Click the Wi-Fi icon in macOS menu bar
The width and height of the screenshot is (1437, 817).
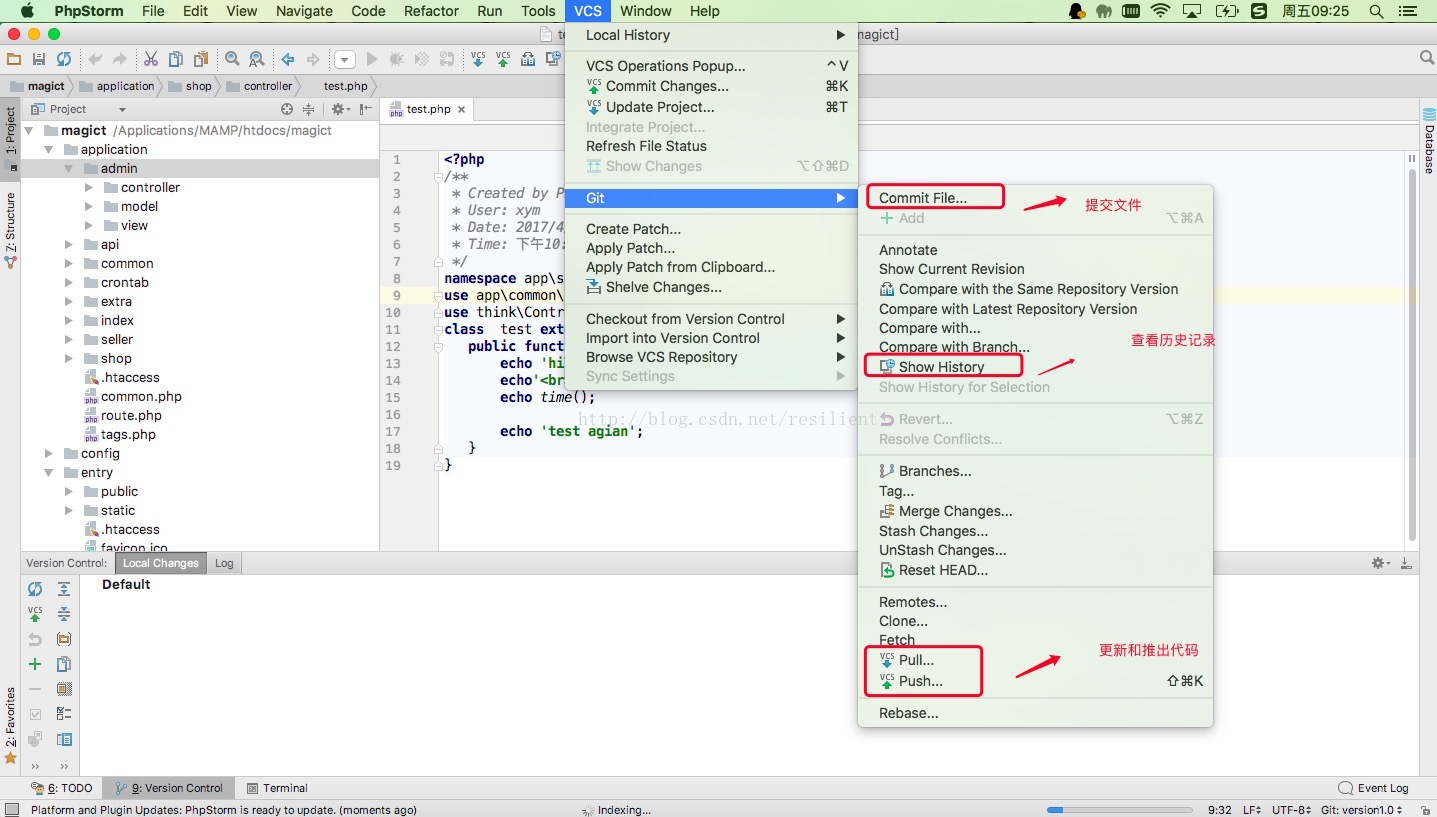(x=1160, y=11)
